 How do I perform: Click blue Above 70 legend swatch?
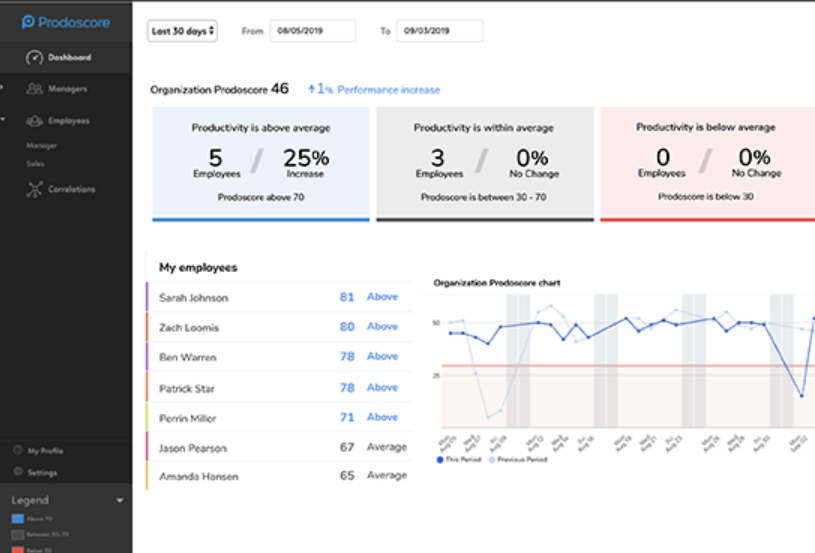click(x=18, y=519)
